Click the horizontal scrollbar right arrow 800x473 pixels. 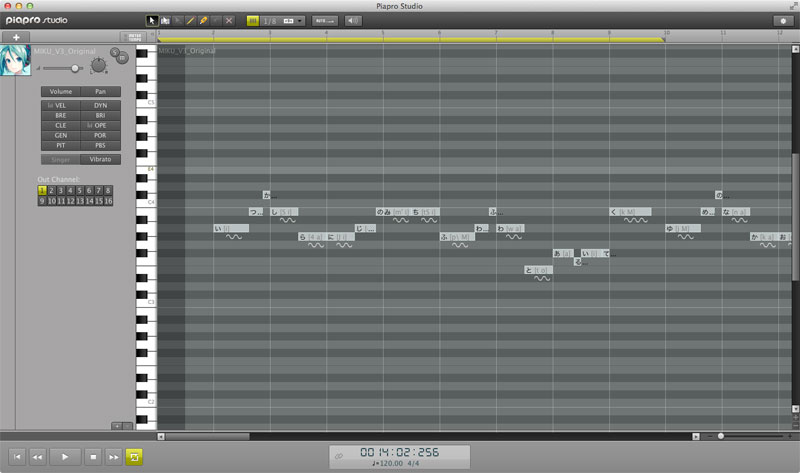(696, 436)
